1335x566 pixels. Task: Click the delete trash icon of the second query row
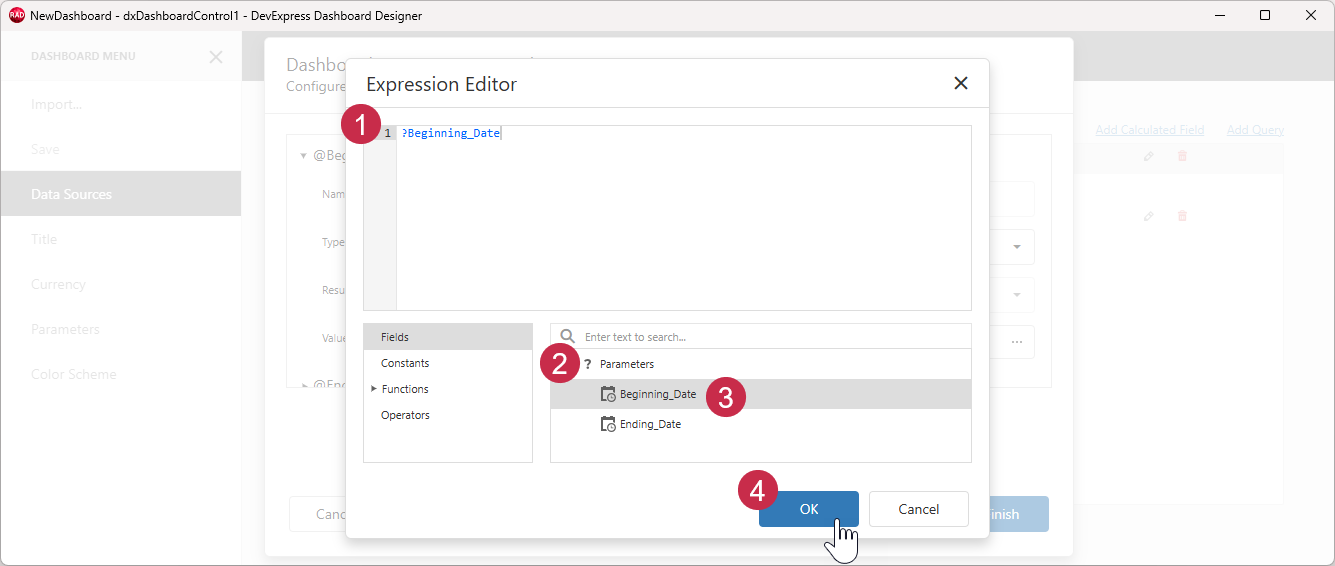[x=1182, y=216]
